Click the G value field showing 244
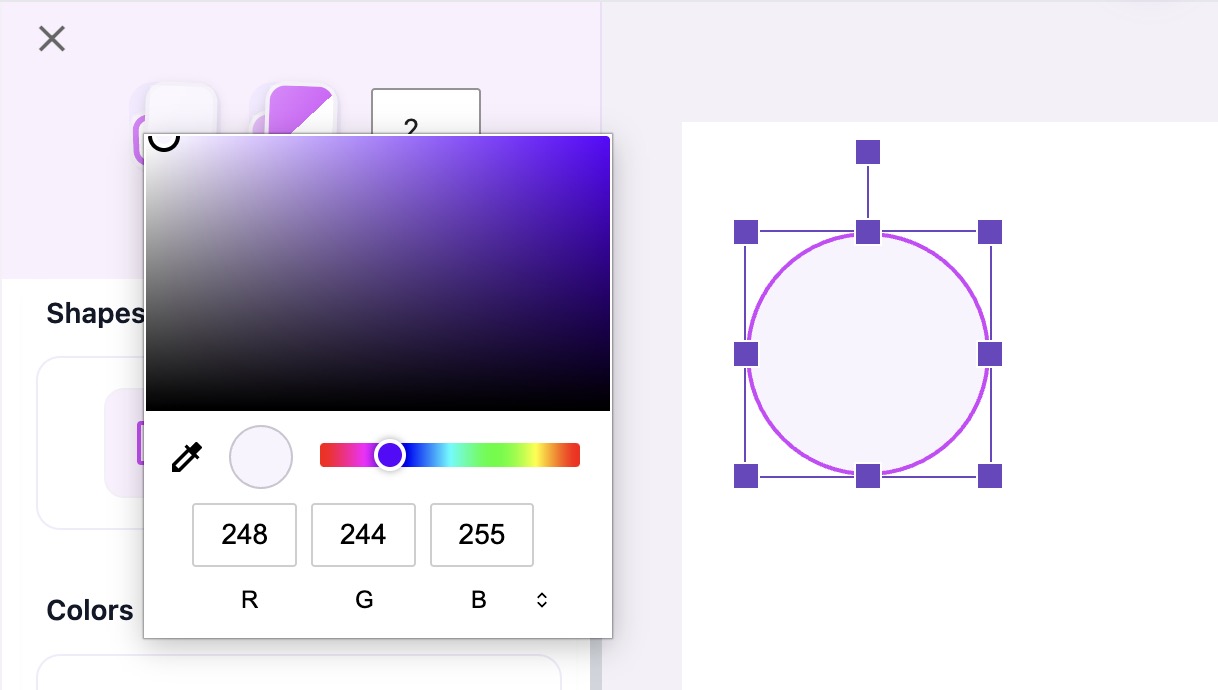The image size is (1218, 690). point(363,535)
